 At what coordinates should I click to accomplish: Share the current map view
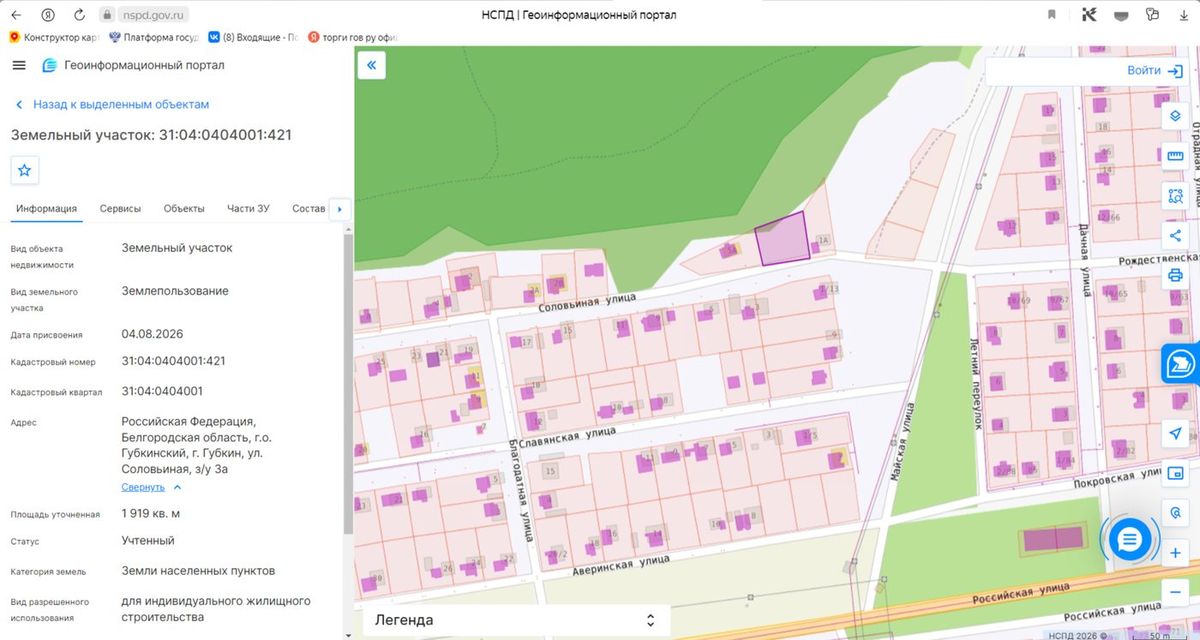point(1175,235)
